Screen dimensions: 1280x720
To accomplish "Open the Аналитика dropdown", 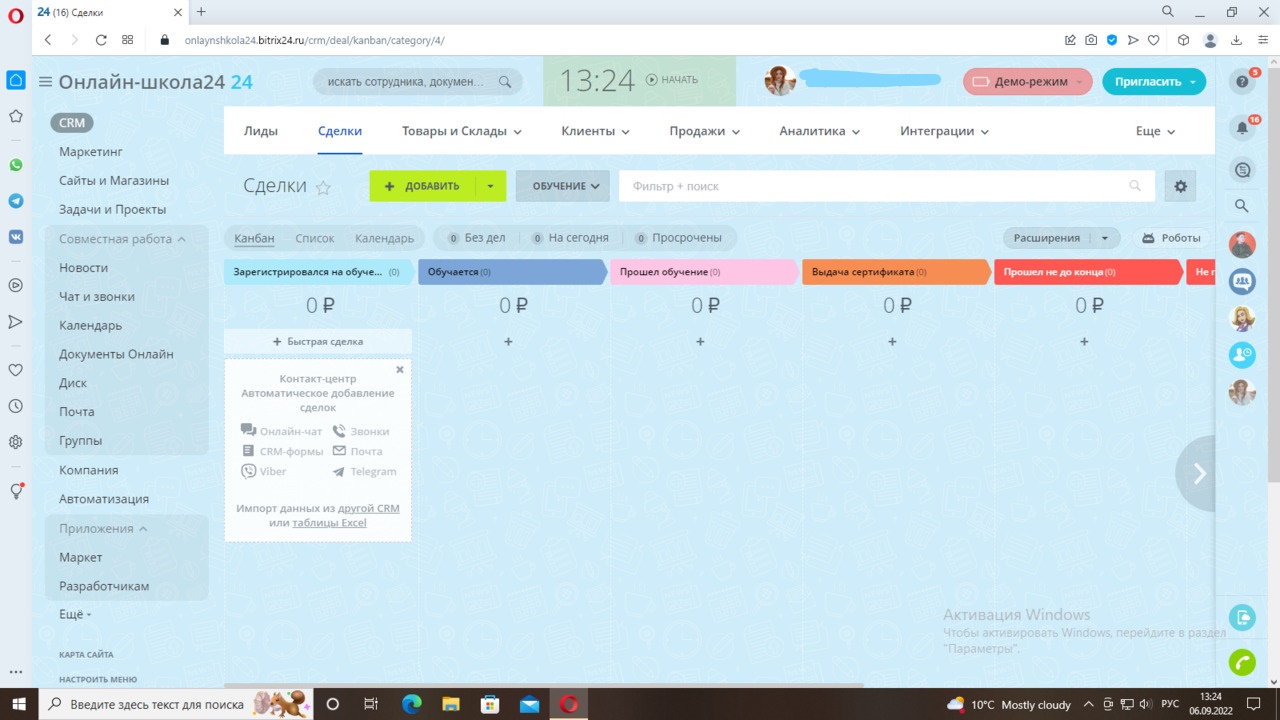I will (820, 131).
